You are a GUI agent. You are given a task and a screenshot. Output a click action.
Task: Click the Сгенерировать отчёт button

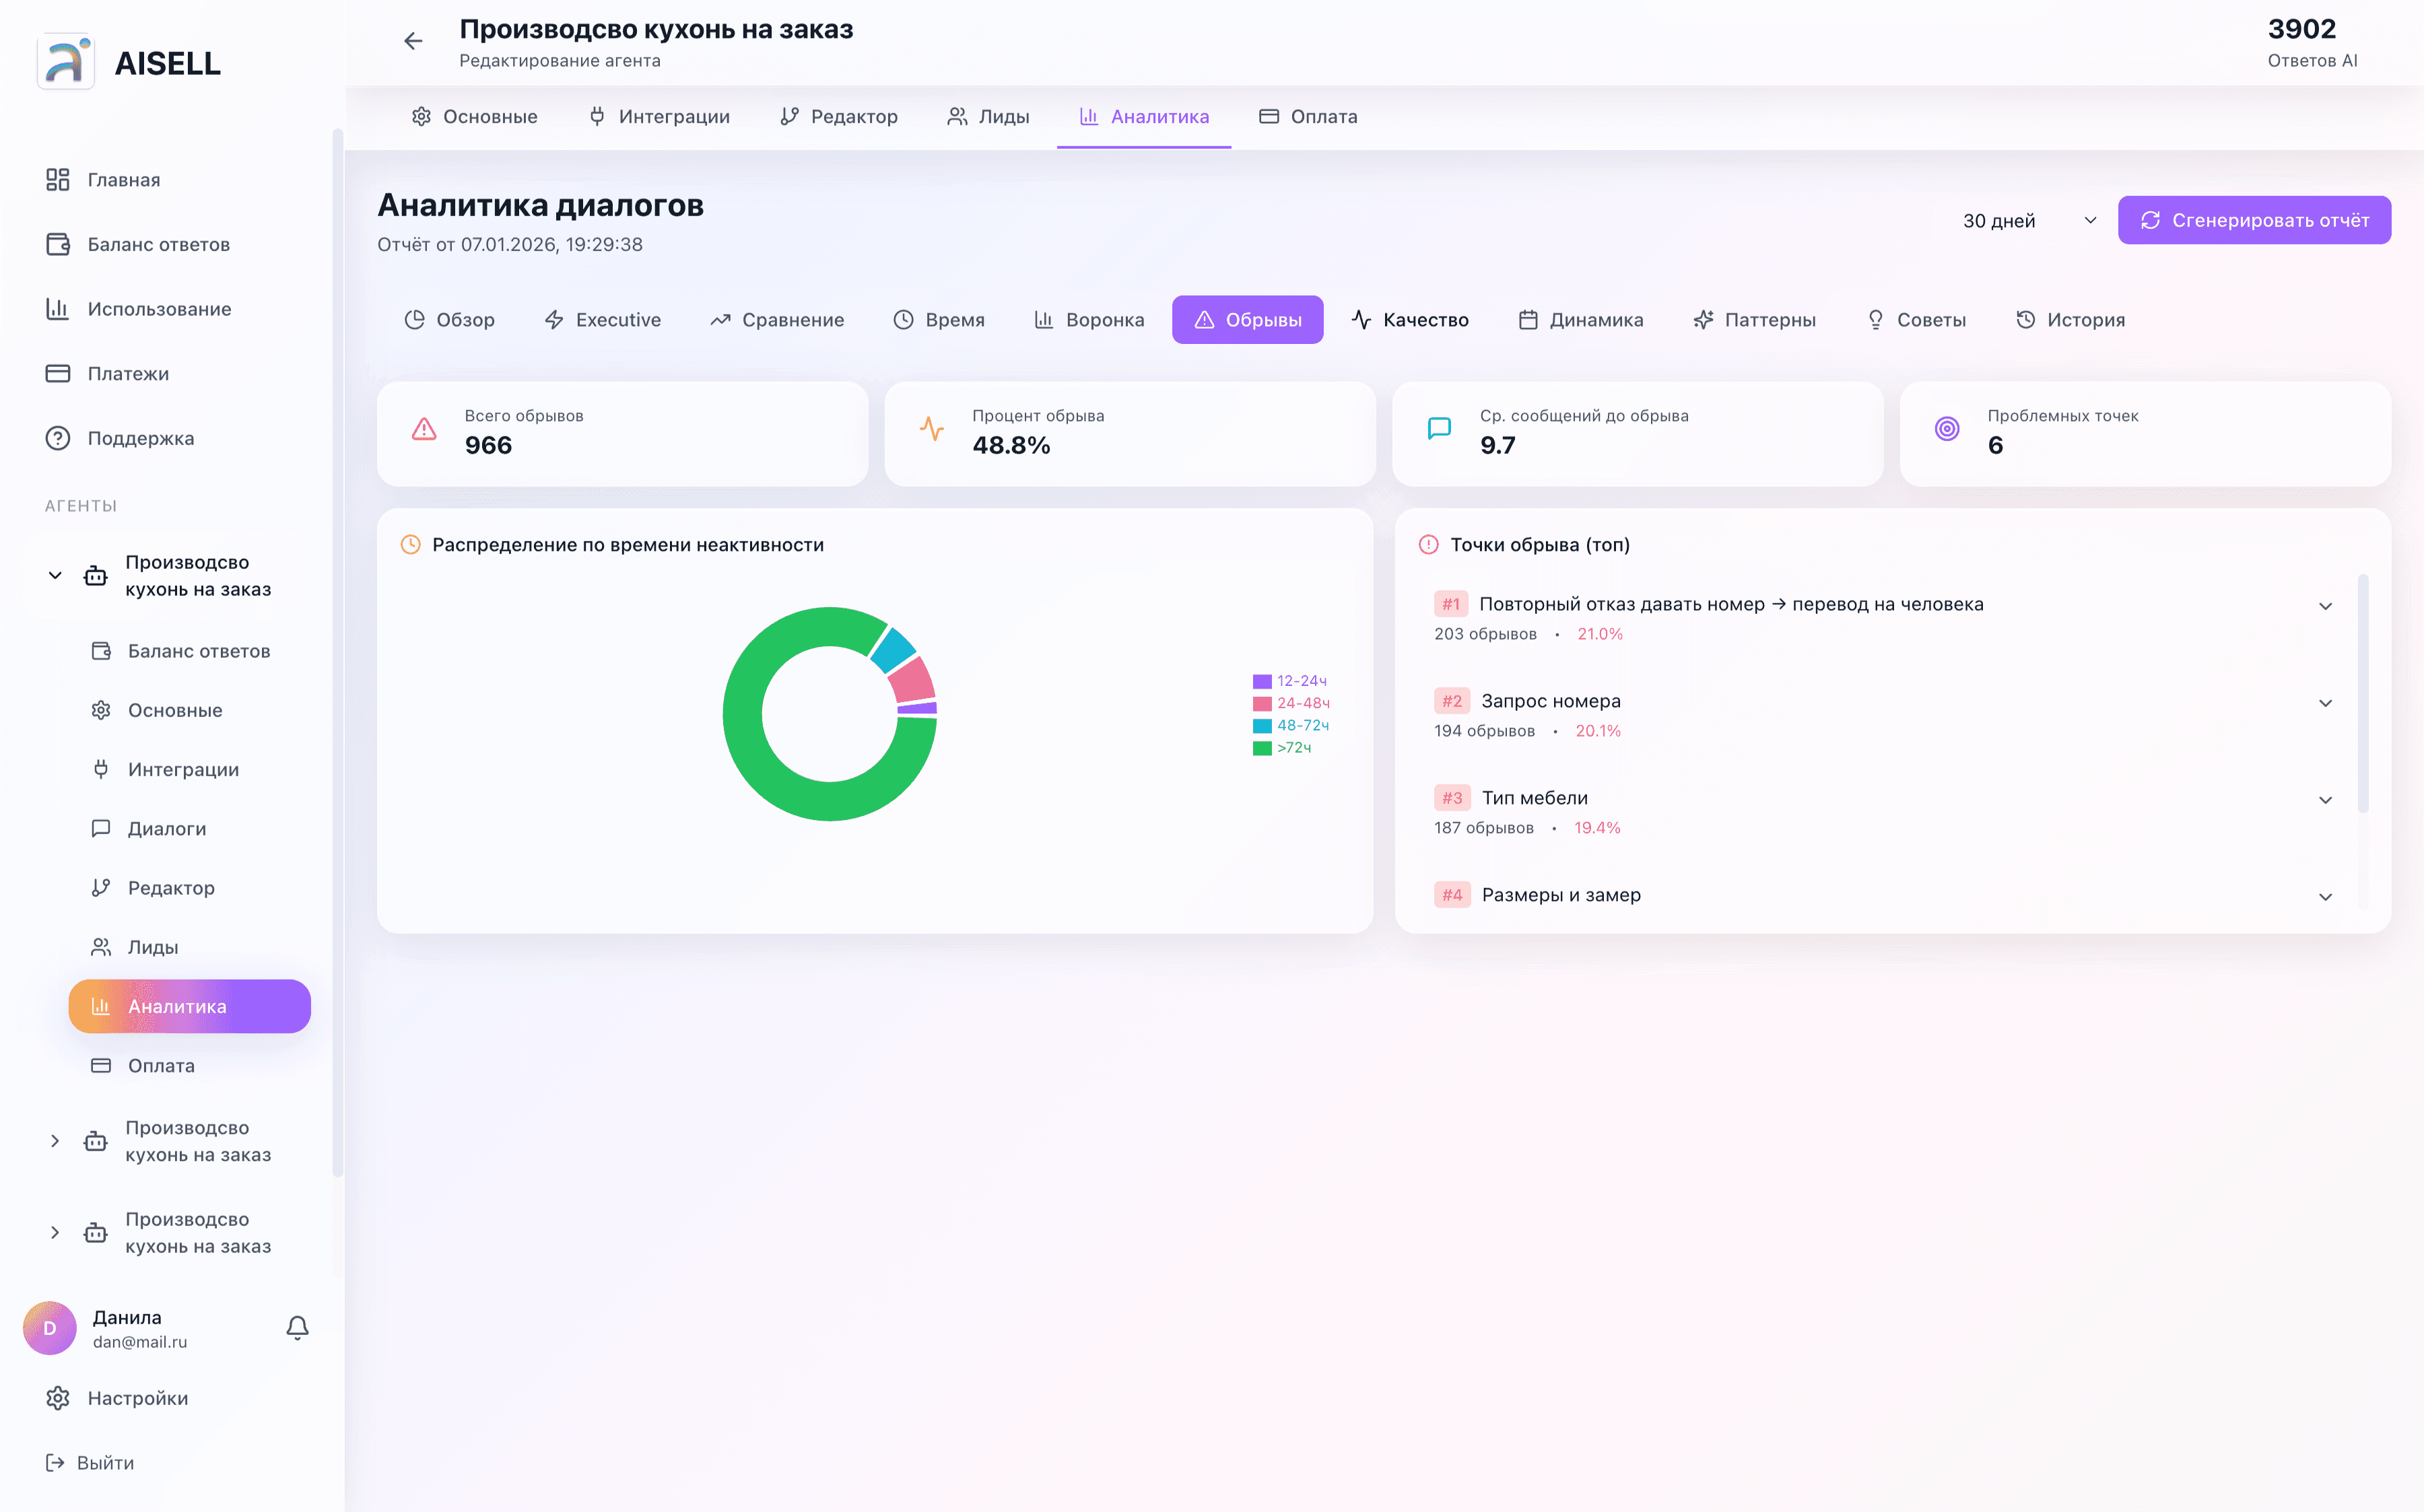point(2254,220)
